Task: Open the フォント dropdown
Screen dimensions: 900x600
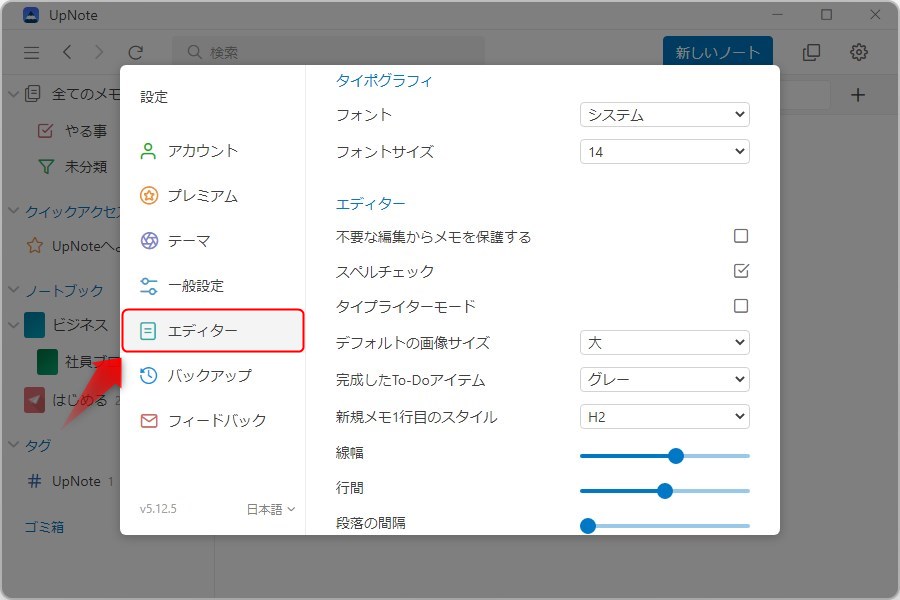Action: pos(665,115)
